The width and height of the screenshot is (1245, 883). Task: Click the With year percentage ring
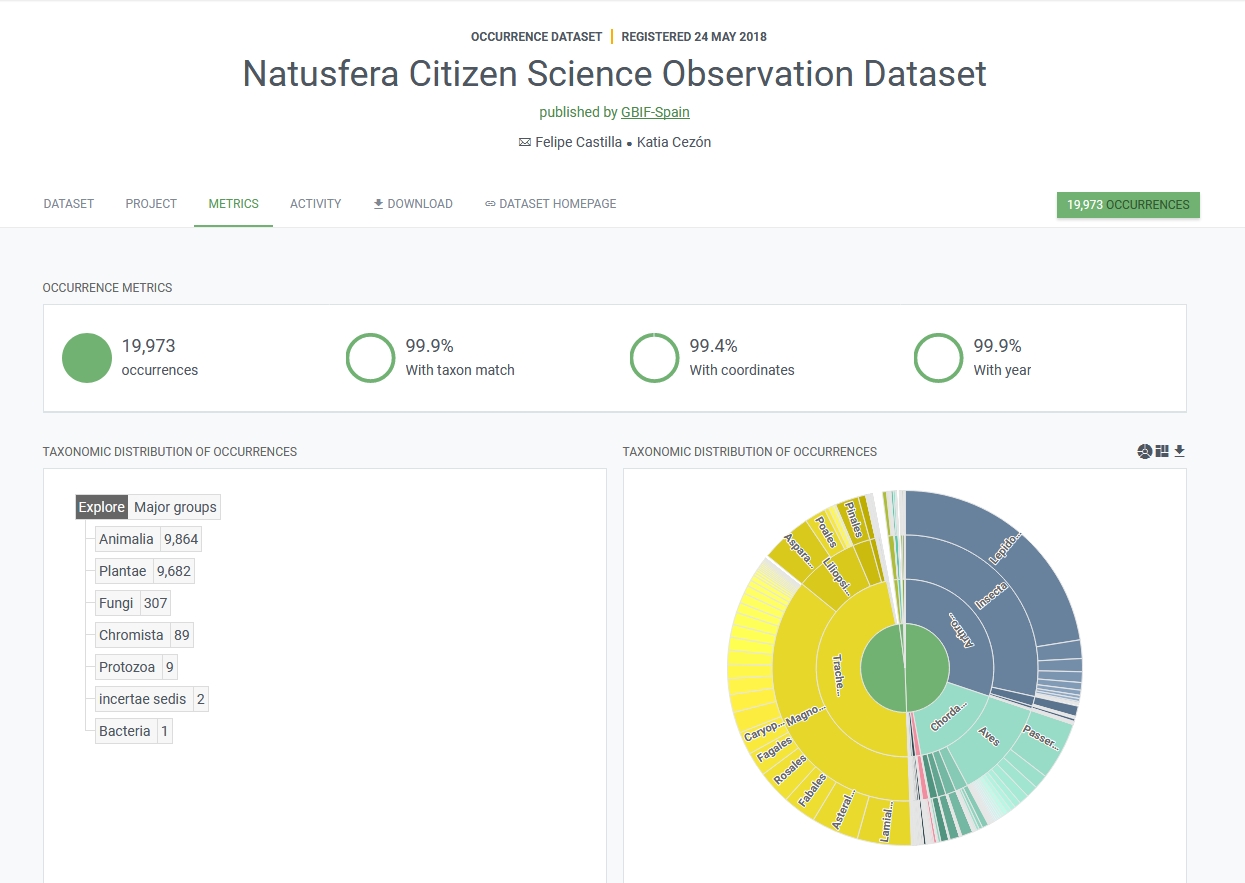coord(938,358)
